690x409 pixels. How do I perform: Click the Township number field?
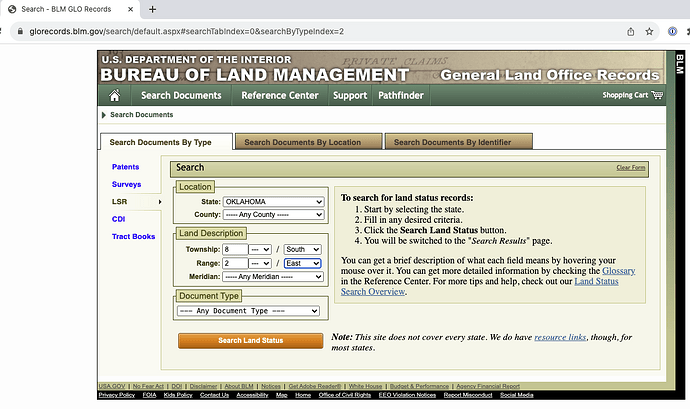tap(235, 250)
